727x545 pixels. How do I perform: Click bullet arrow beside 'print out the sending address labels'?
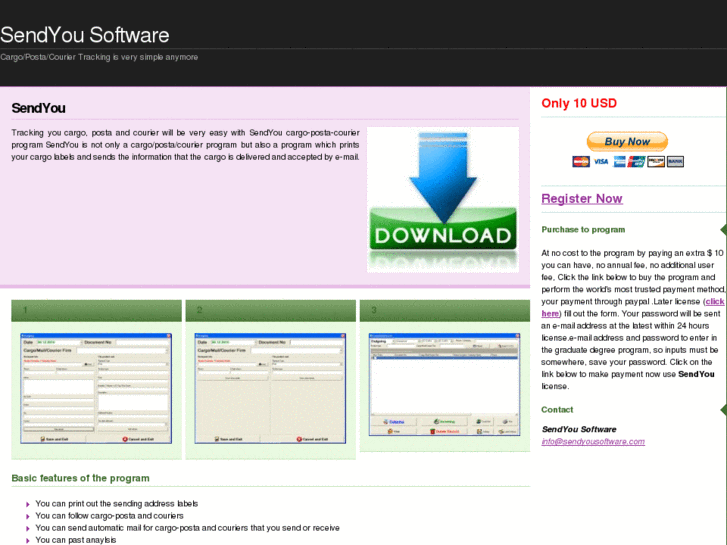pyautogui.click(x=28, y=504)
